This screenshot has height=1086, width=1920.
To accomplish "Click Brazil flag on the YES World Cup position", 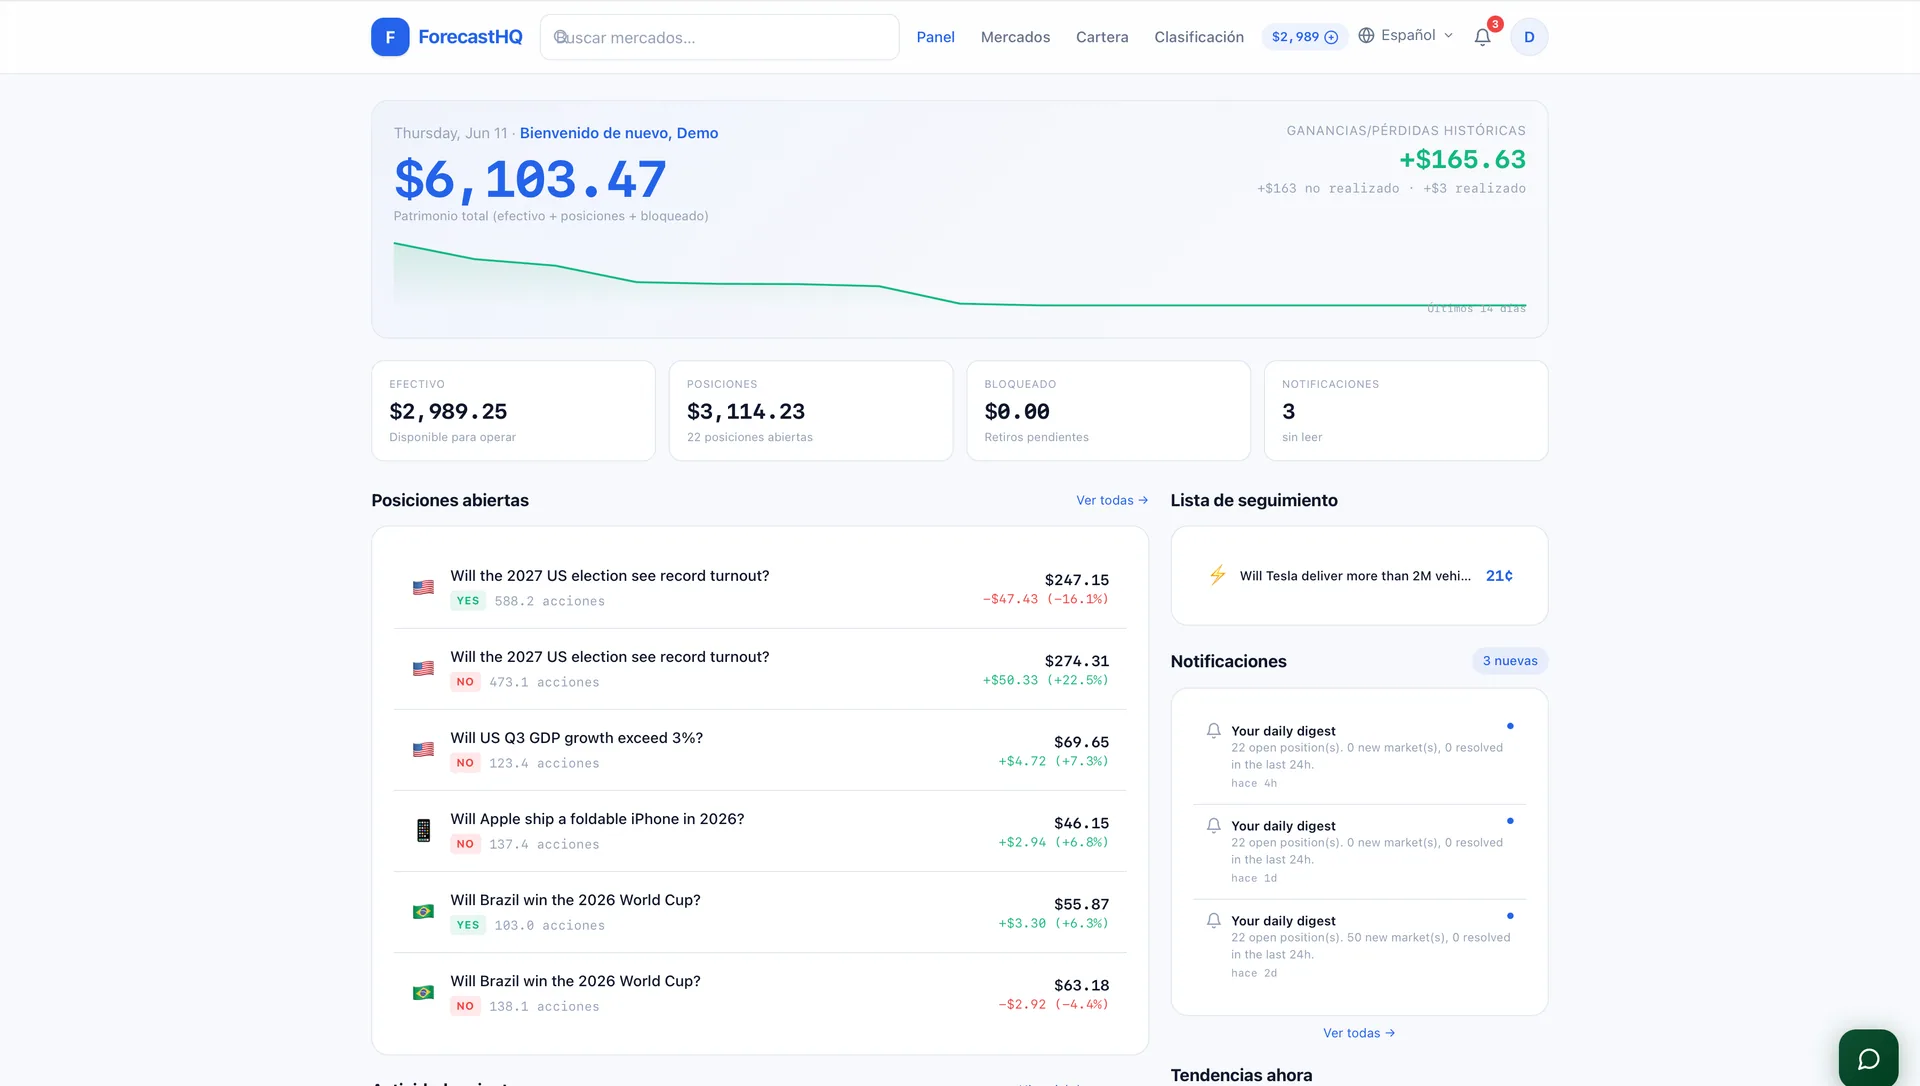I will [423, 912].
